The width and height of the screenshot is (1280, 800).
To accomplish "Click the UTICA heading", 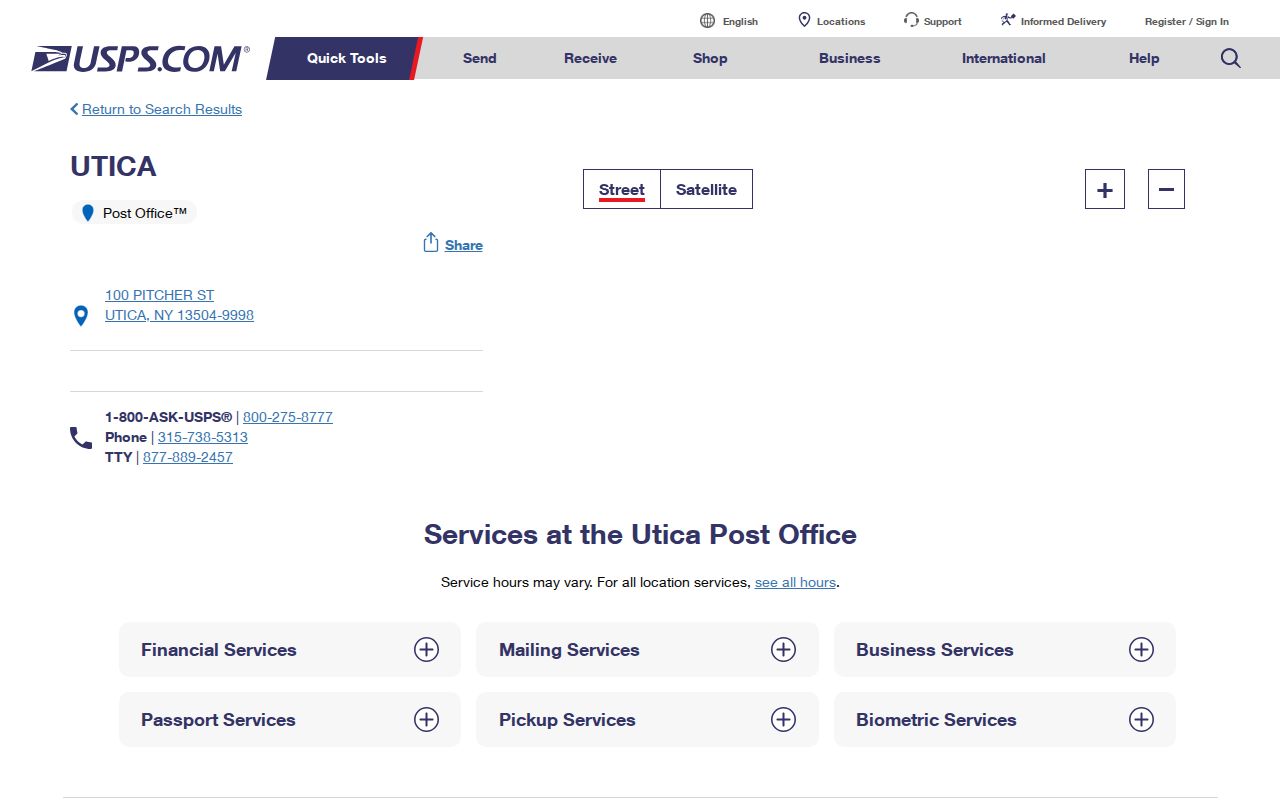I will (113, 166).
